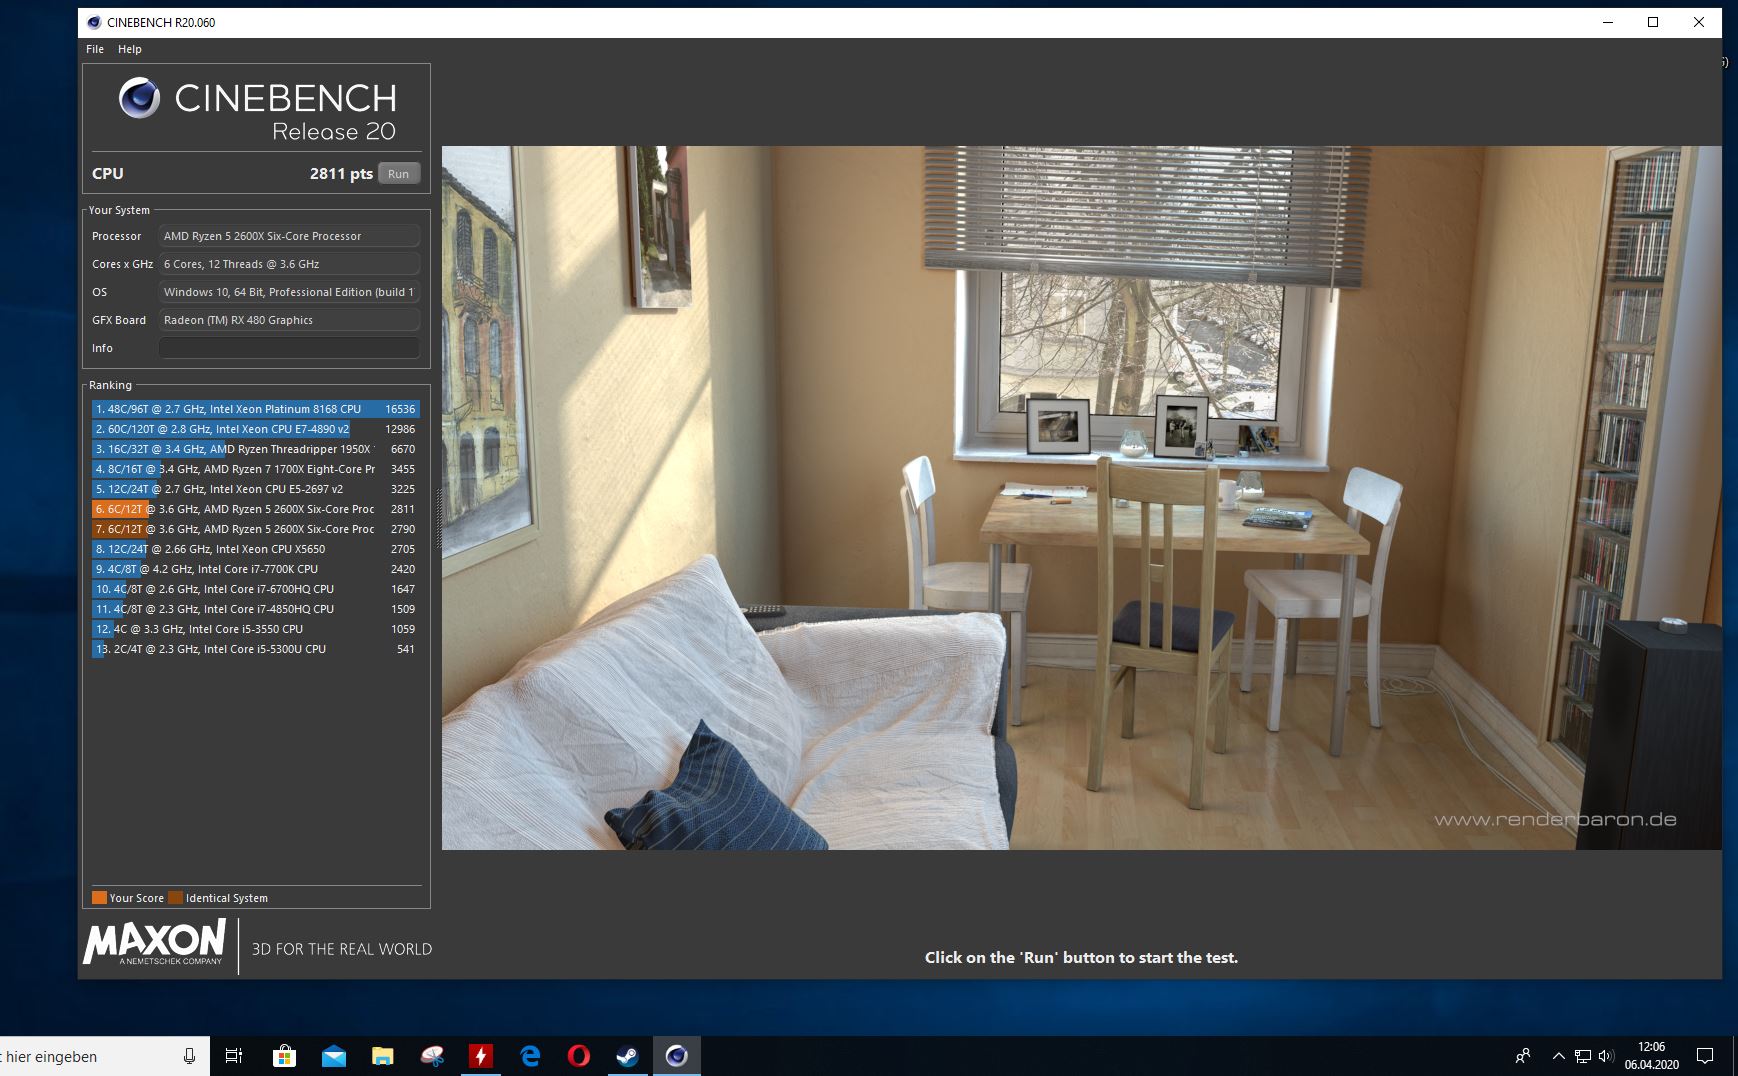Select ranking row Intel Core i7-7700K
This screenshot has width=1738, height=1076.
[x=256, y=569]
